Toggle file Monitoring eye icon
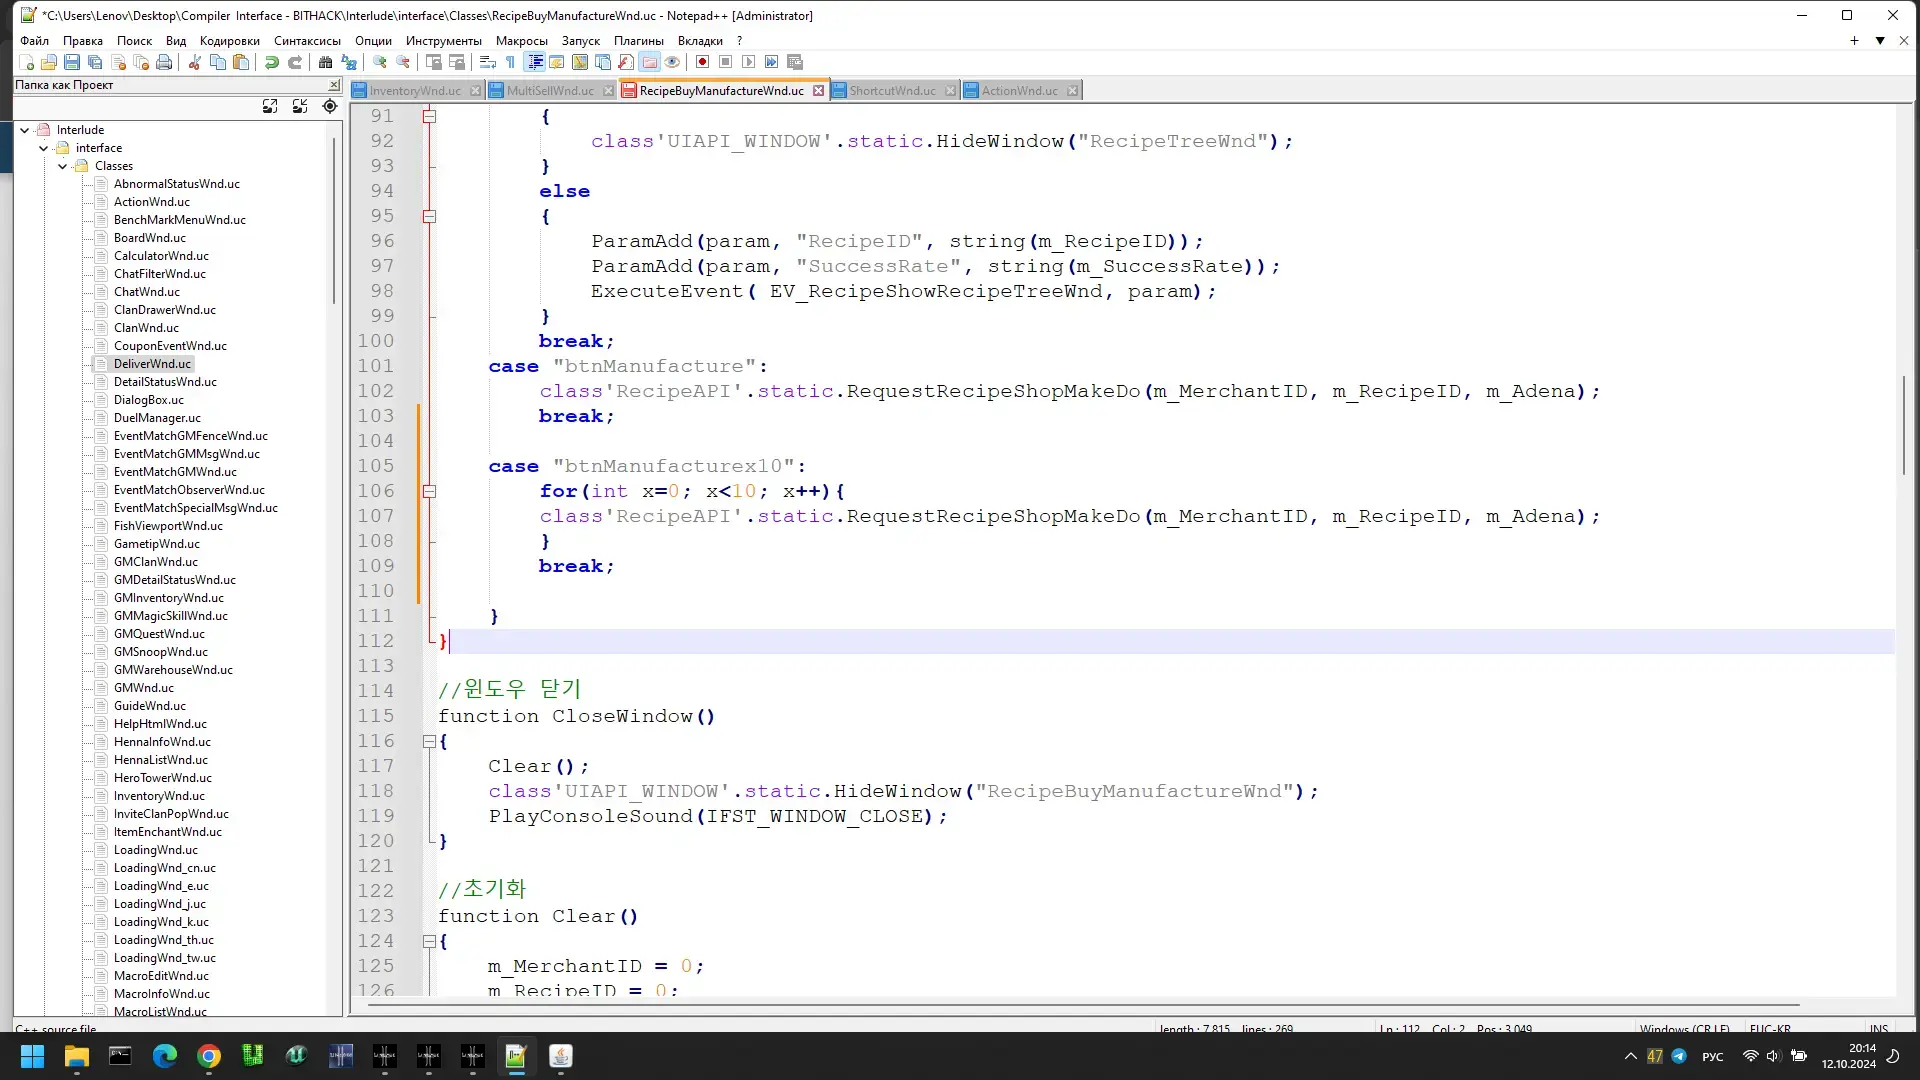This screenshot has height=1080, width=1920. coord(672,62)
